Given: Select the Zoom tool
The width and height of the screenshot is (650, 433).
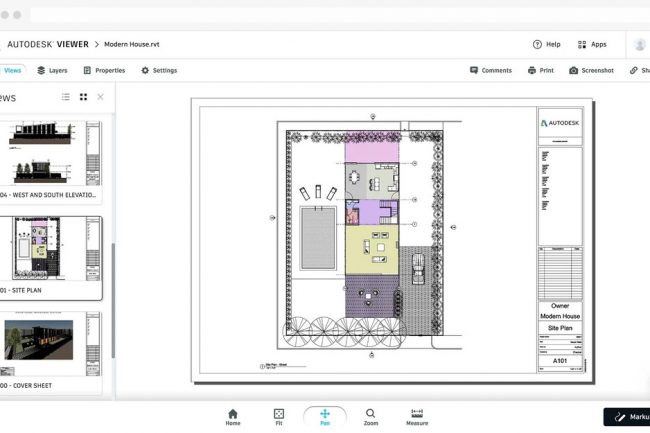Looking at the screenshot, I should pyautogui.click(x=370, y=416).
